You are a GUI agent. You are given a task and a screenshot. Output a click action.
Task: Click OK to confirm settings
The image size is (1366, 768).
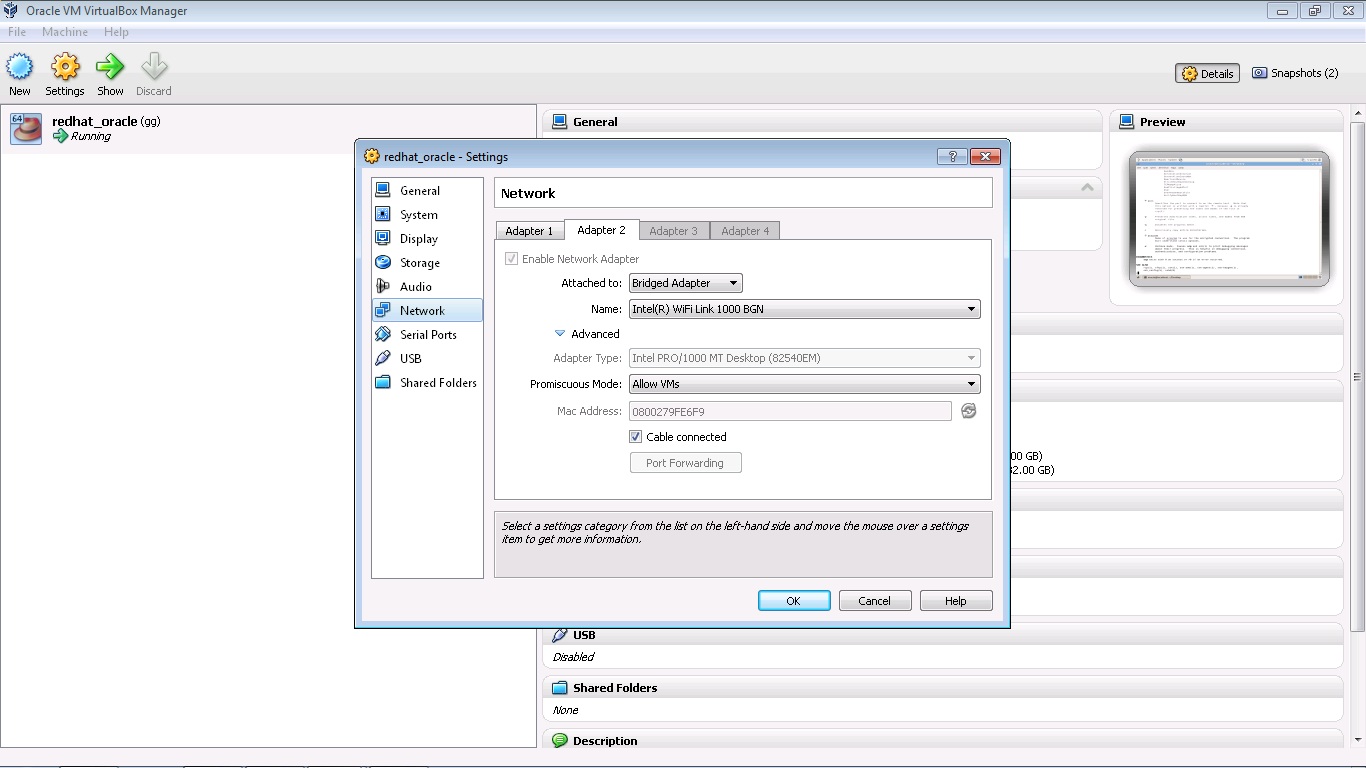pyautogui.click(x=794, y=601)
